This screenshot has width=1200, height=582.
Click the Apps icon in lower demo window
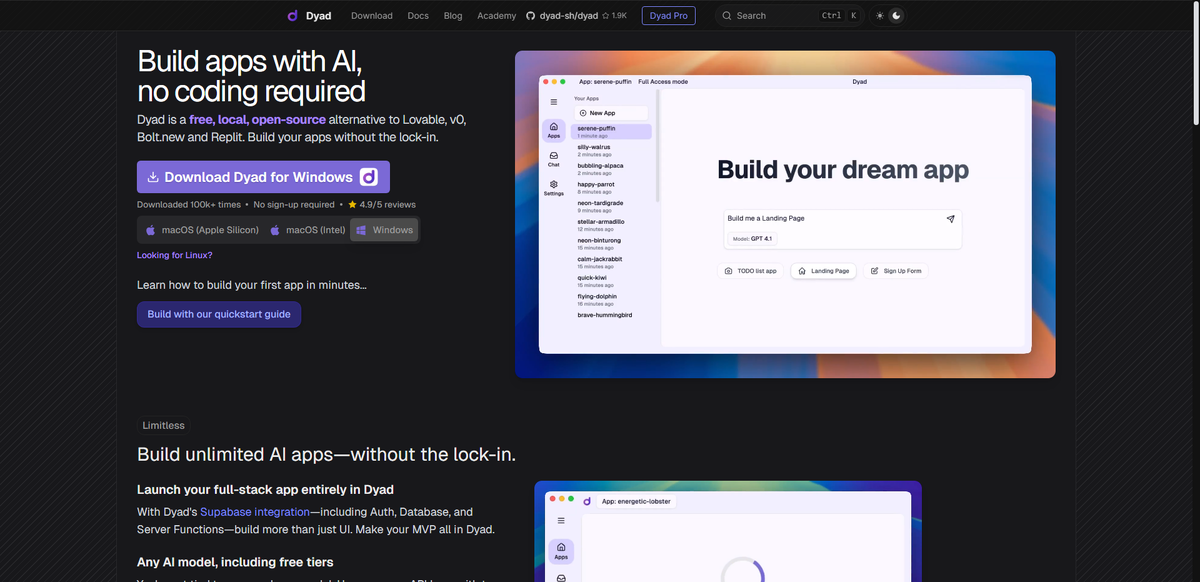[561, 550]
